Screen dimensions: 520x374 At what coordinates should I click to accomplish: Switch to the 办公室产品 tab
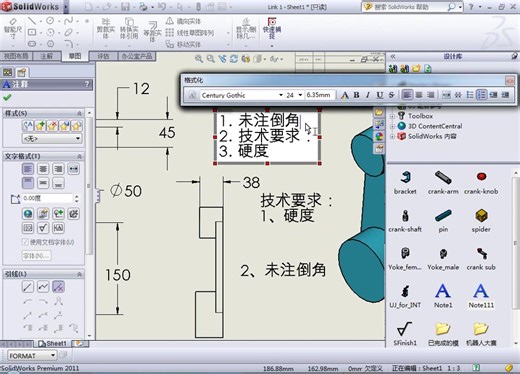pos(137,56)
